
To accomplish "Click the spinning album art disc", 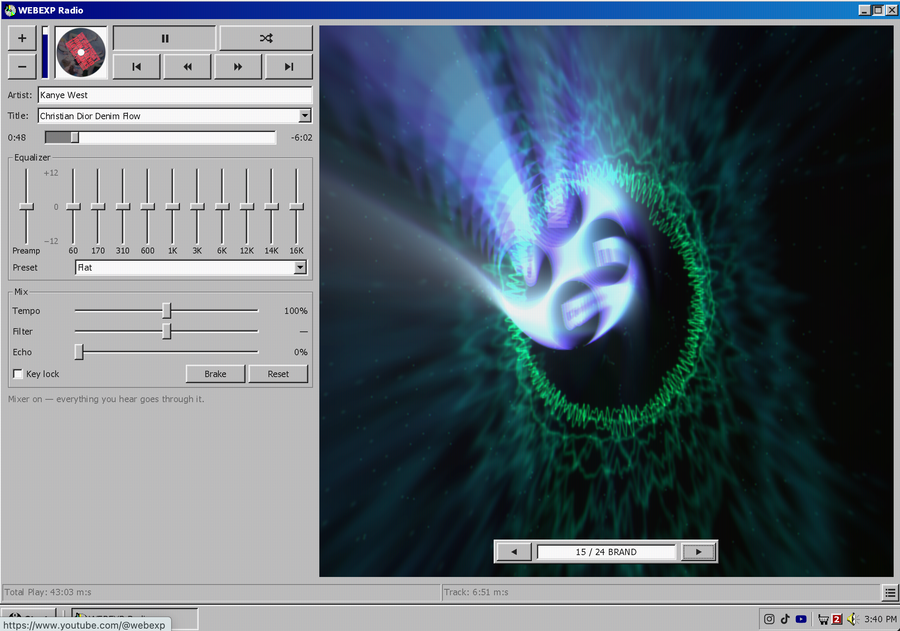I will pos(81,52).
